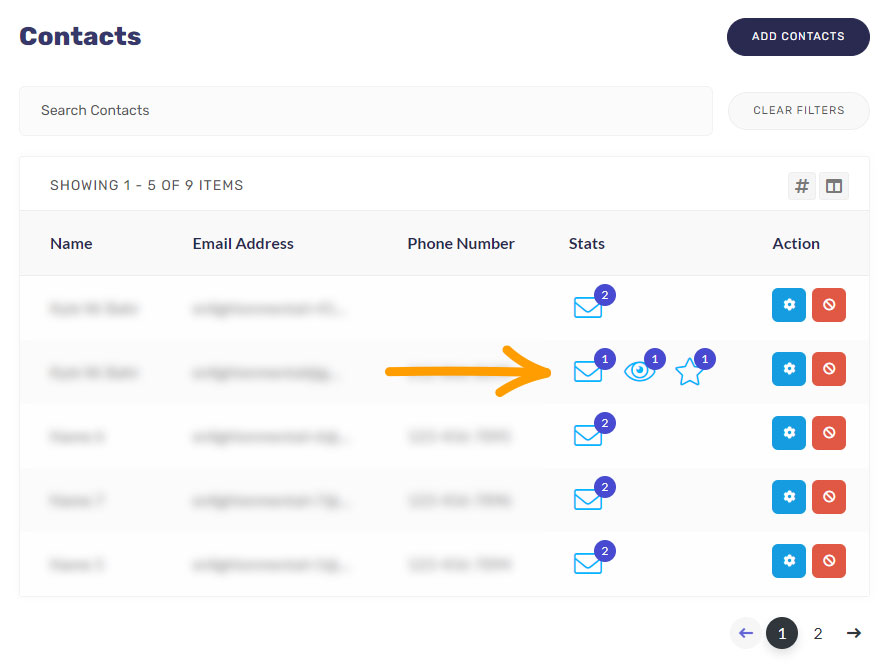Click the Add Contacts button
894x665 pixels.
[798, 37]
